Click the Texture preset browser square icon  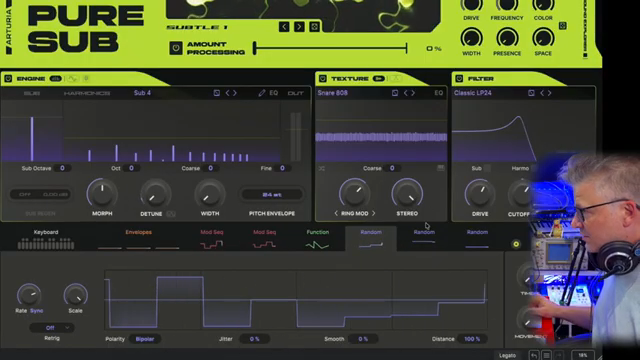[395, 93]
